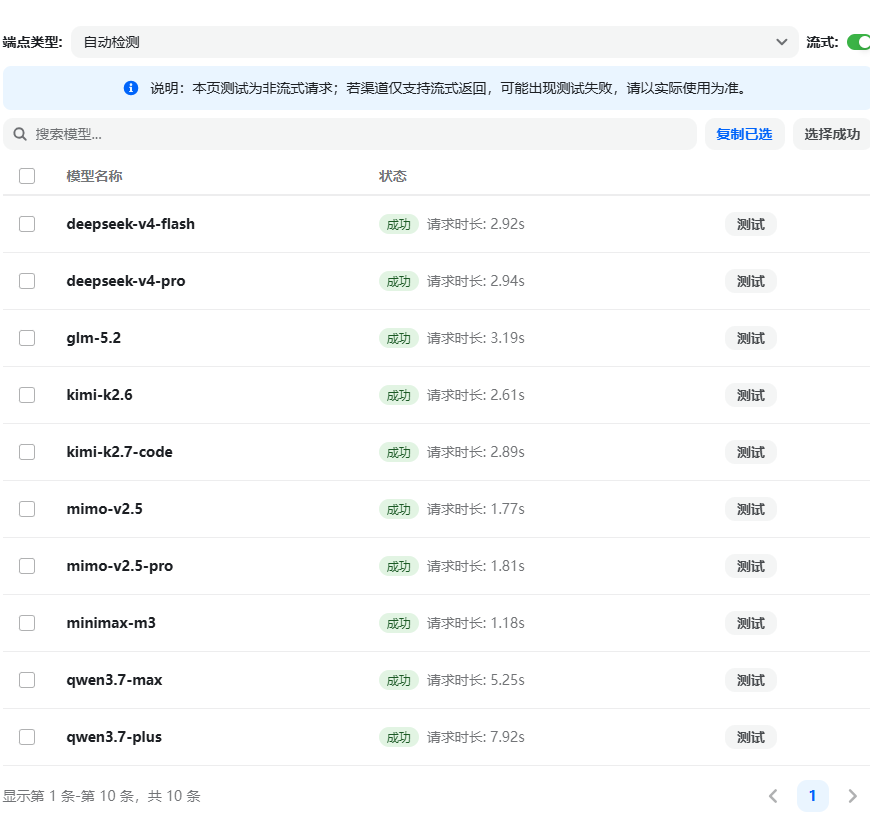Check the deepseek-v4-pro row checkbox

(27, 281)
